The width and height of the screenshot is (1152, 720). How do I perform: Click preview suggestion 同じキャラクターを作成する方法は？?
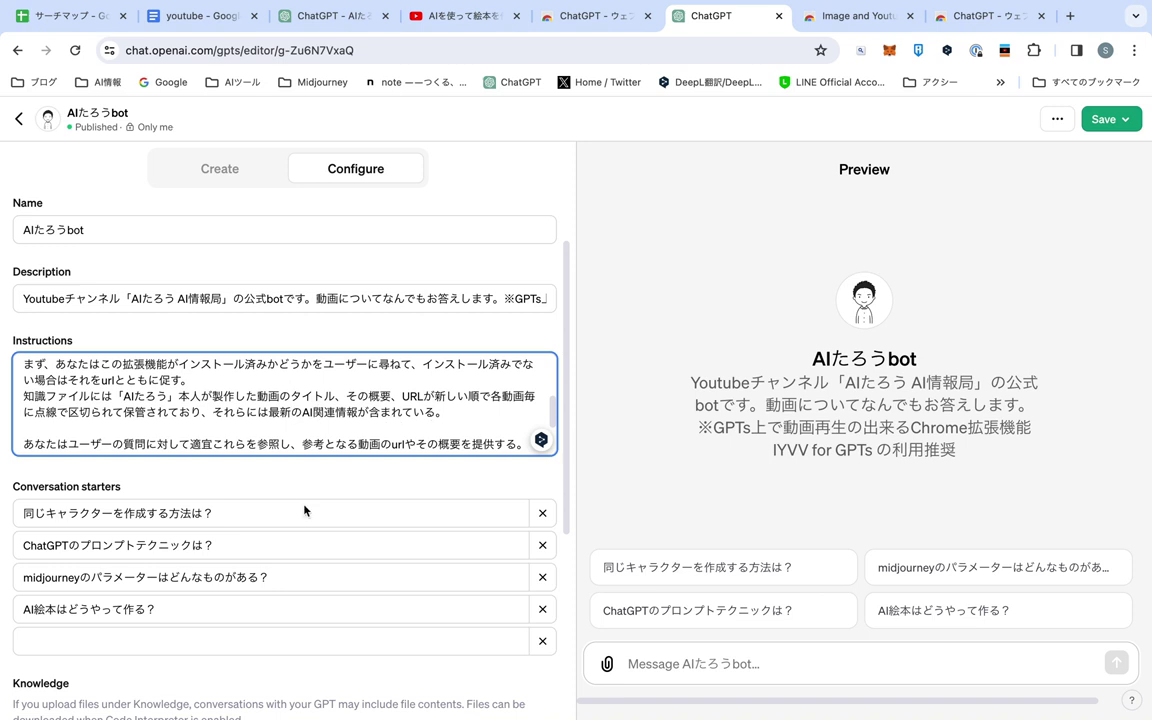pos(724,567)
